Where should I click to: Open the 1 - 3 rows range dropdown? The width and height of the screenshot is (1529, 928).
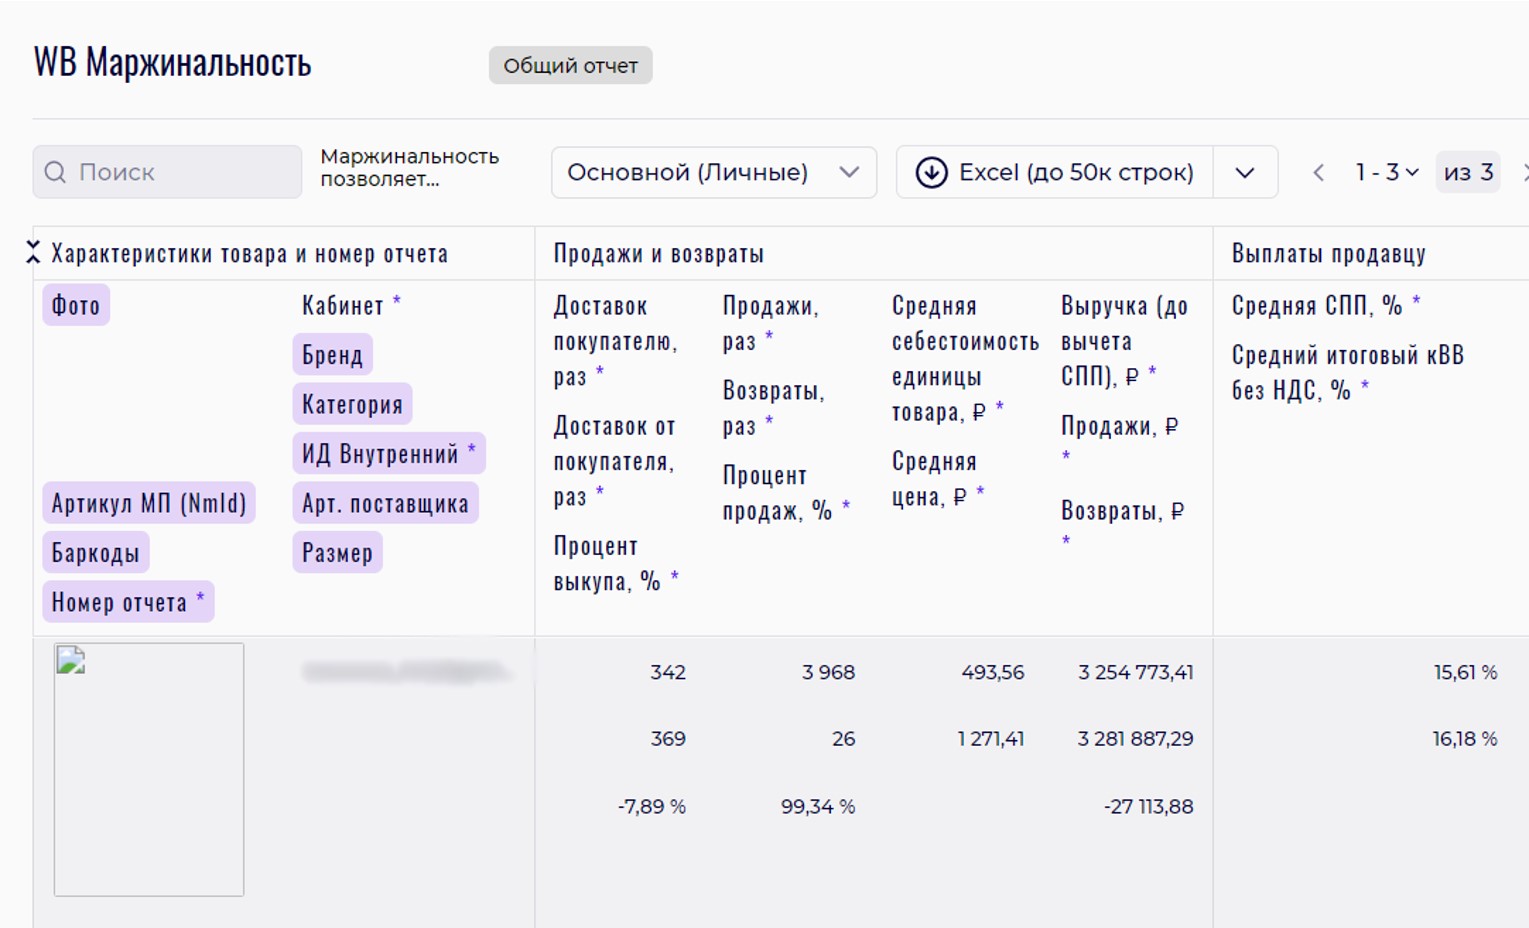tap(1386, 173)
